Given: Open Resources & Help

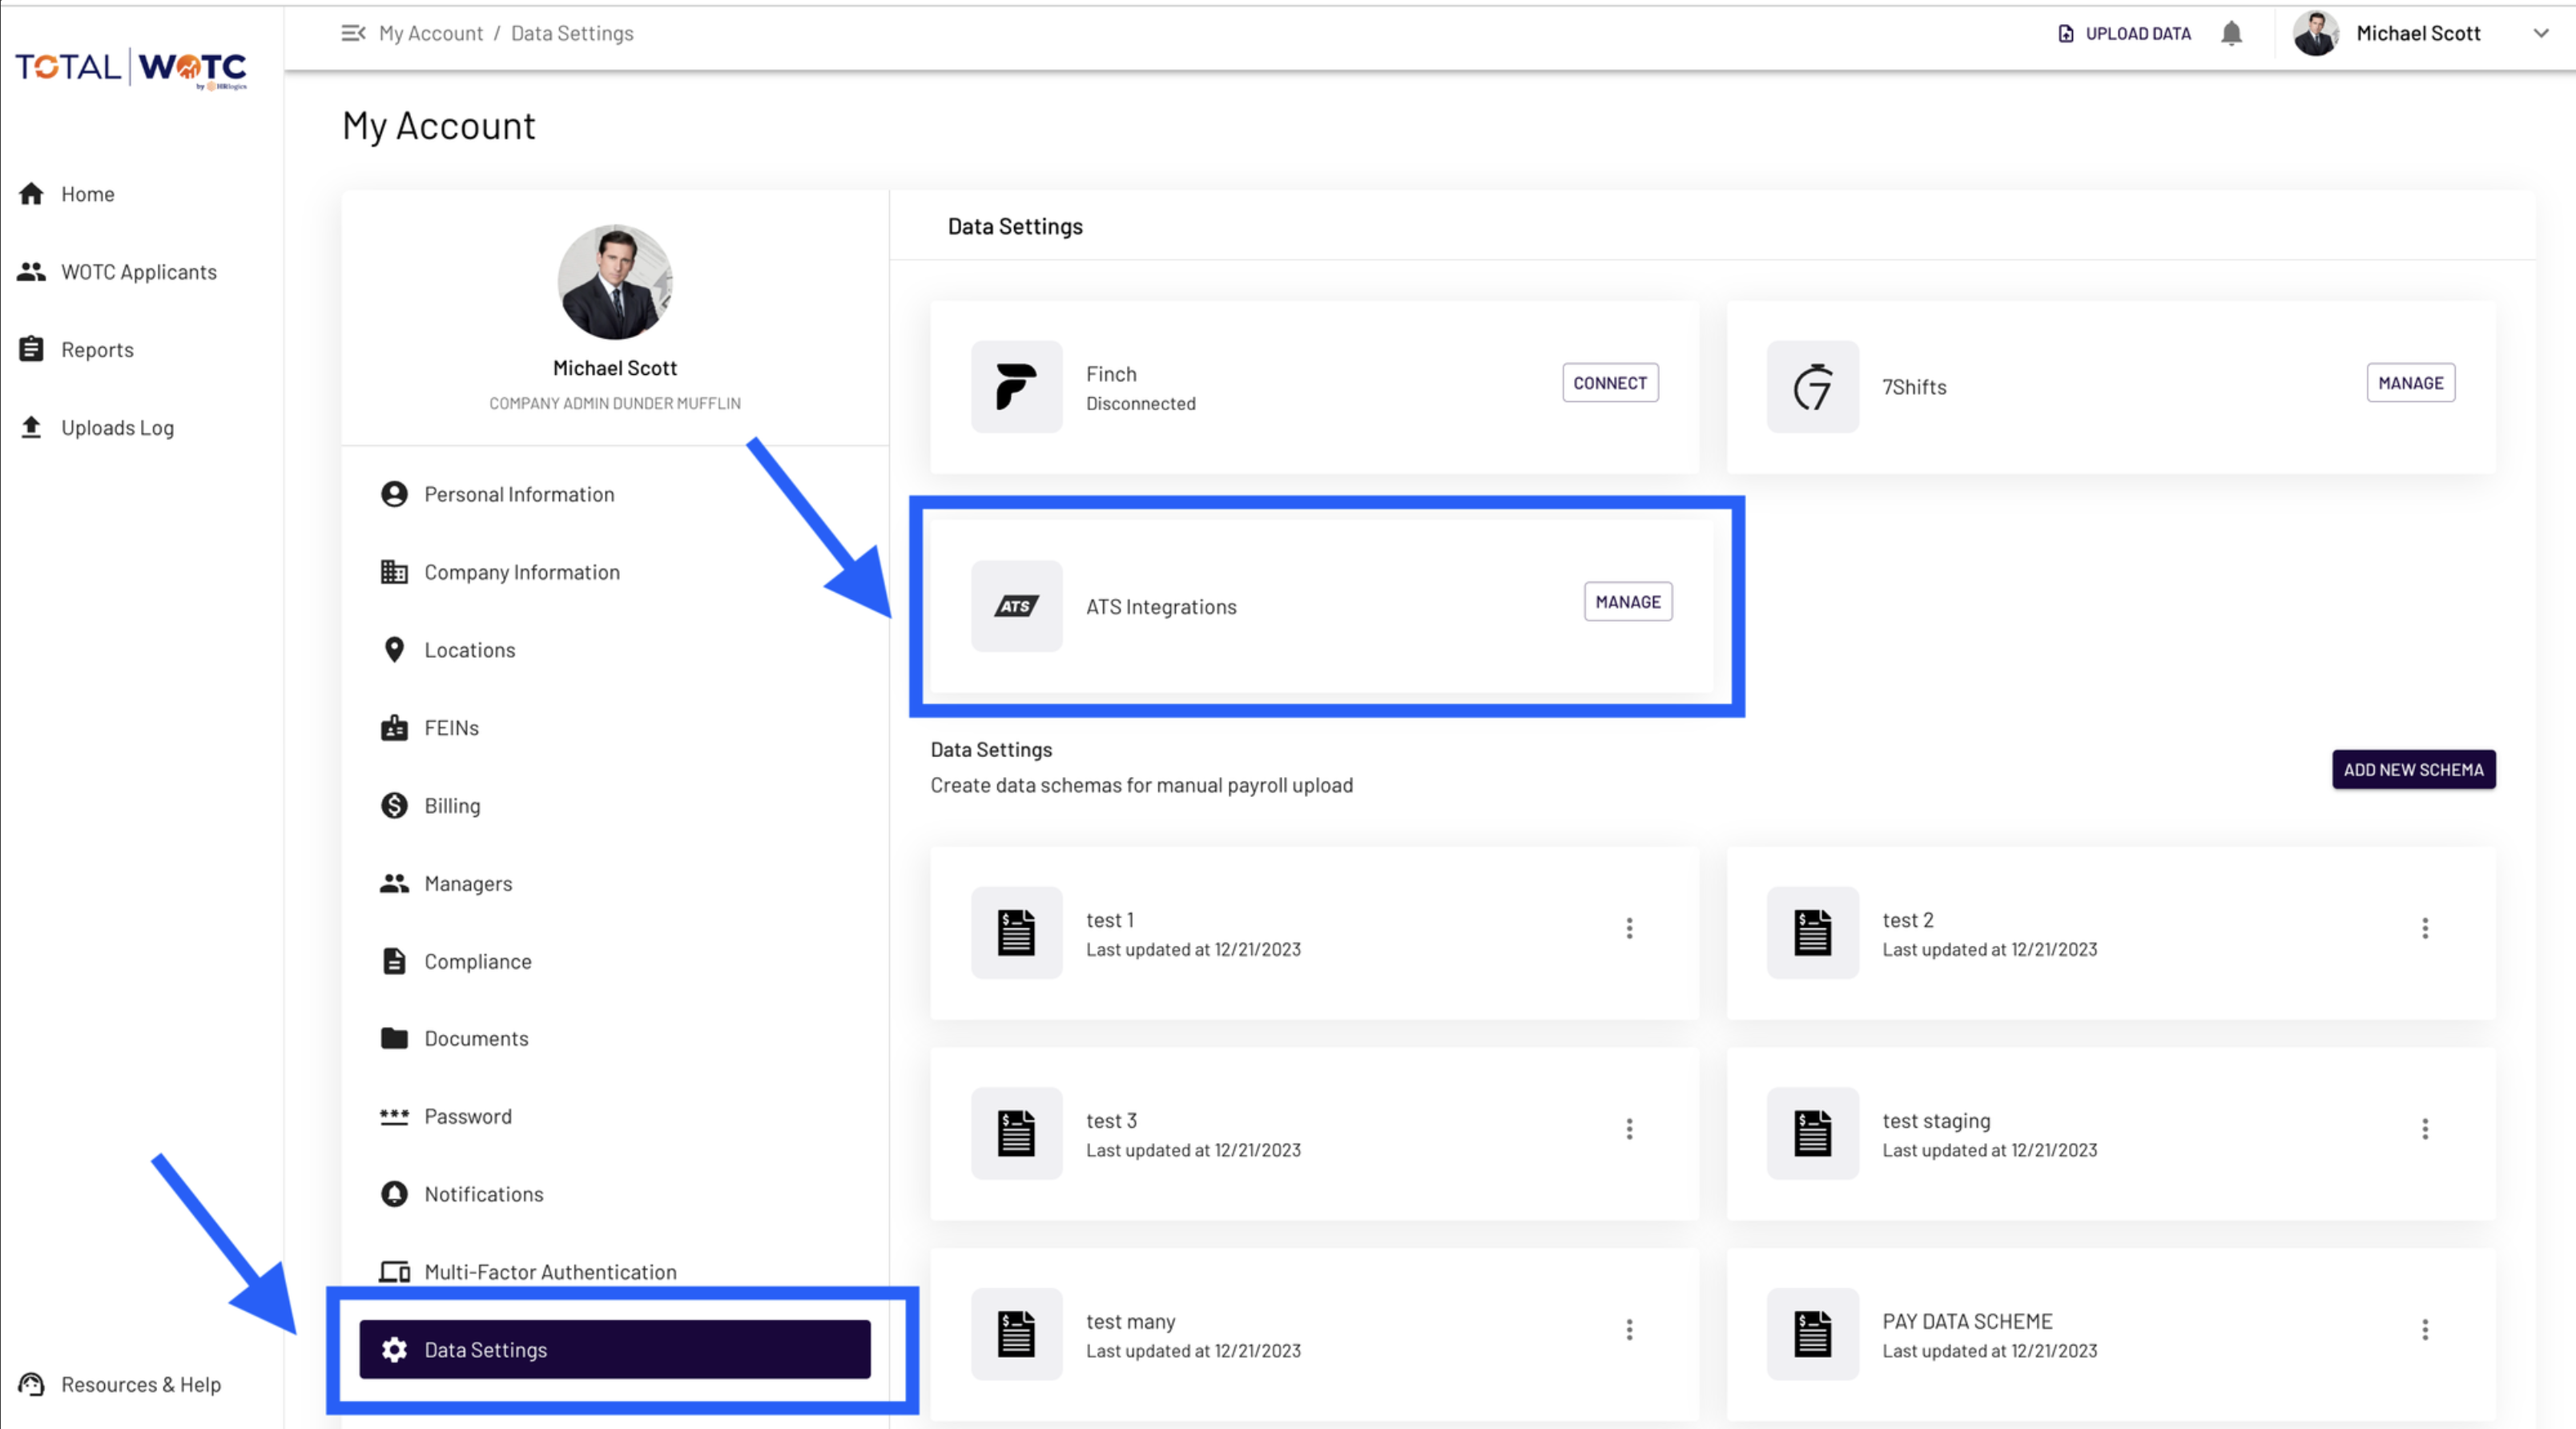Looking at the screenshot, I should [x=141, y=1385].
